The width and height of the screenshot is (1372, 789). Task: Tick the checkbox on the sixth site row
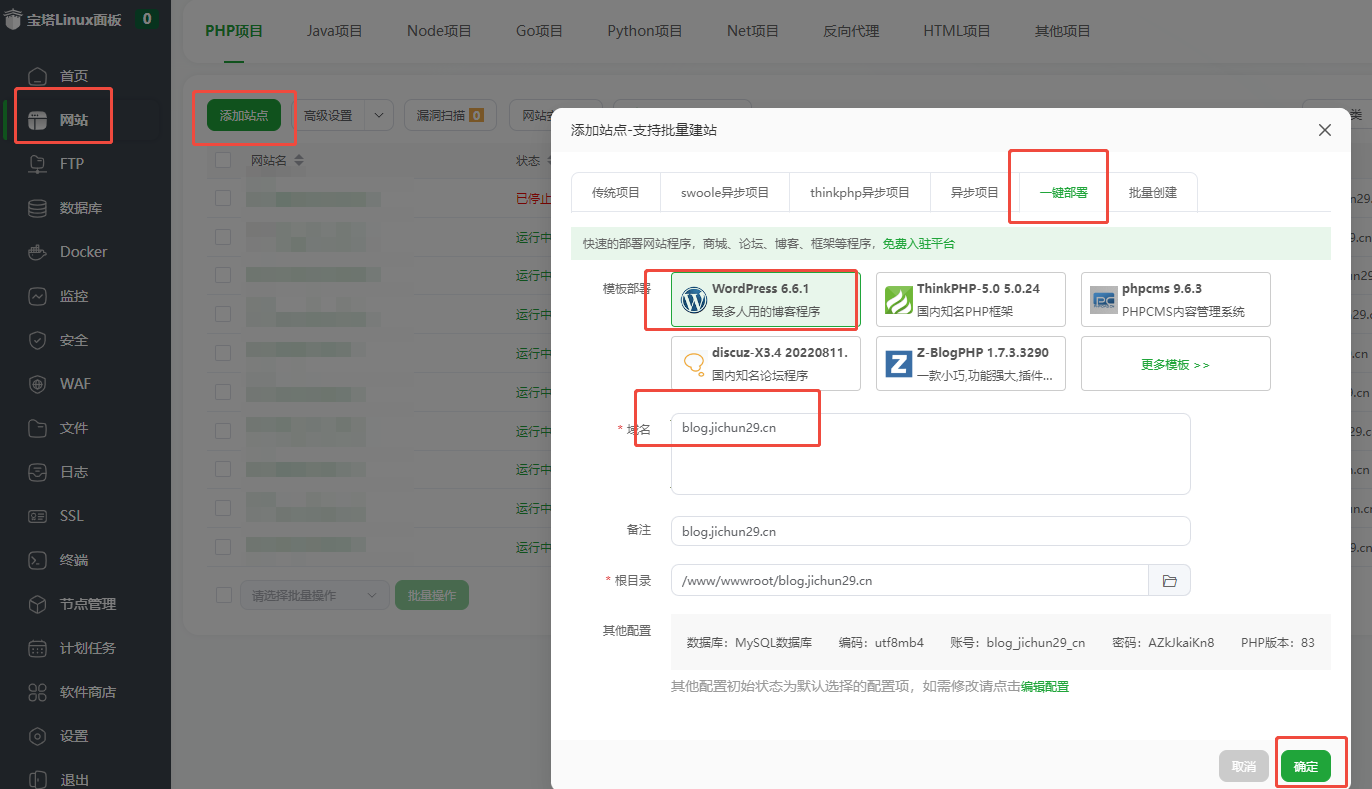[223, 392]
